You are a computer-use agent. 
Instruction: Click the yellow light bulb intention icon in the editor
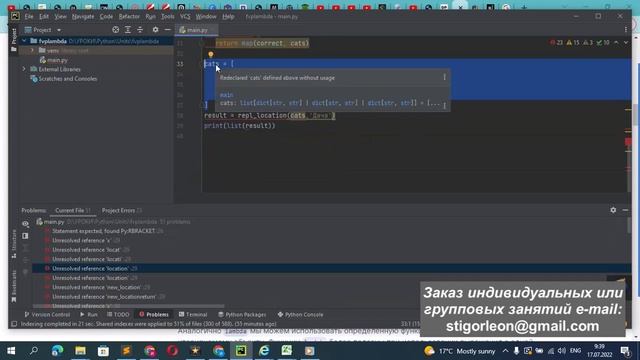tap(211, 54)
